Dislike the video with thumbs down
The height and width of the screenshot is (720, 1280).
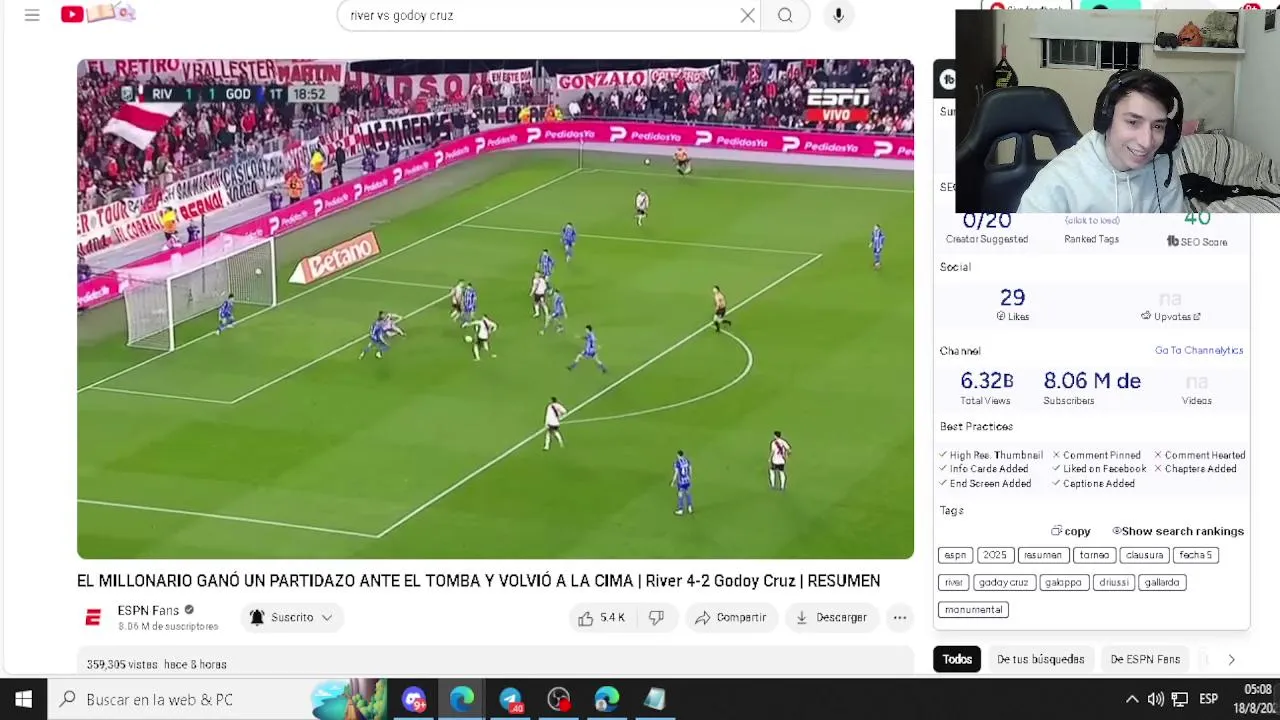point(656,618)
